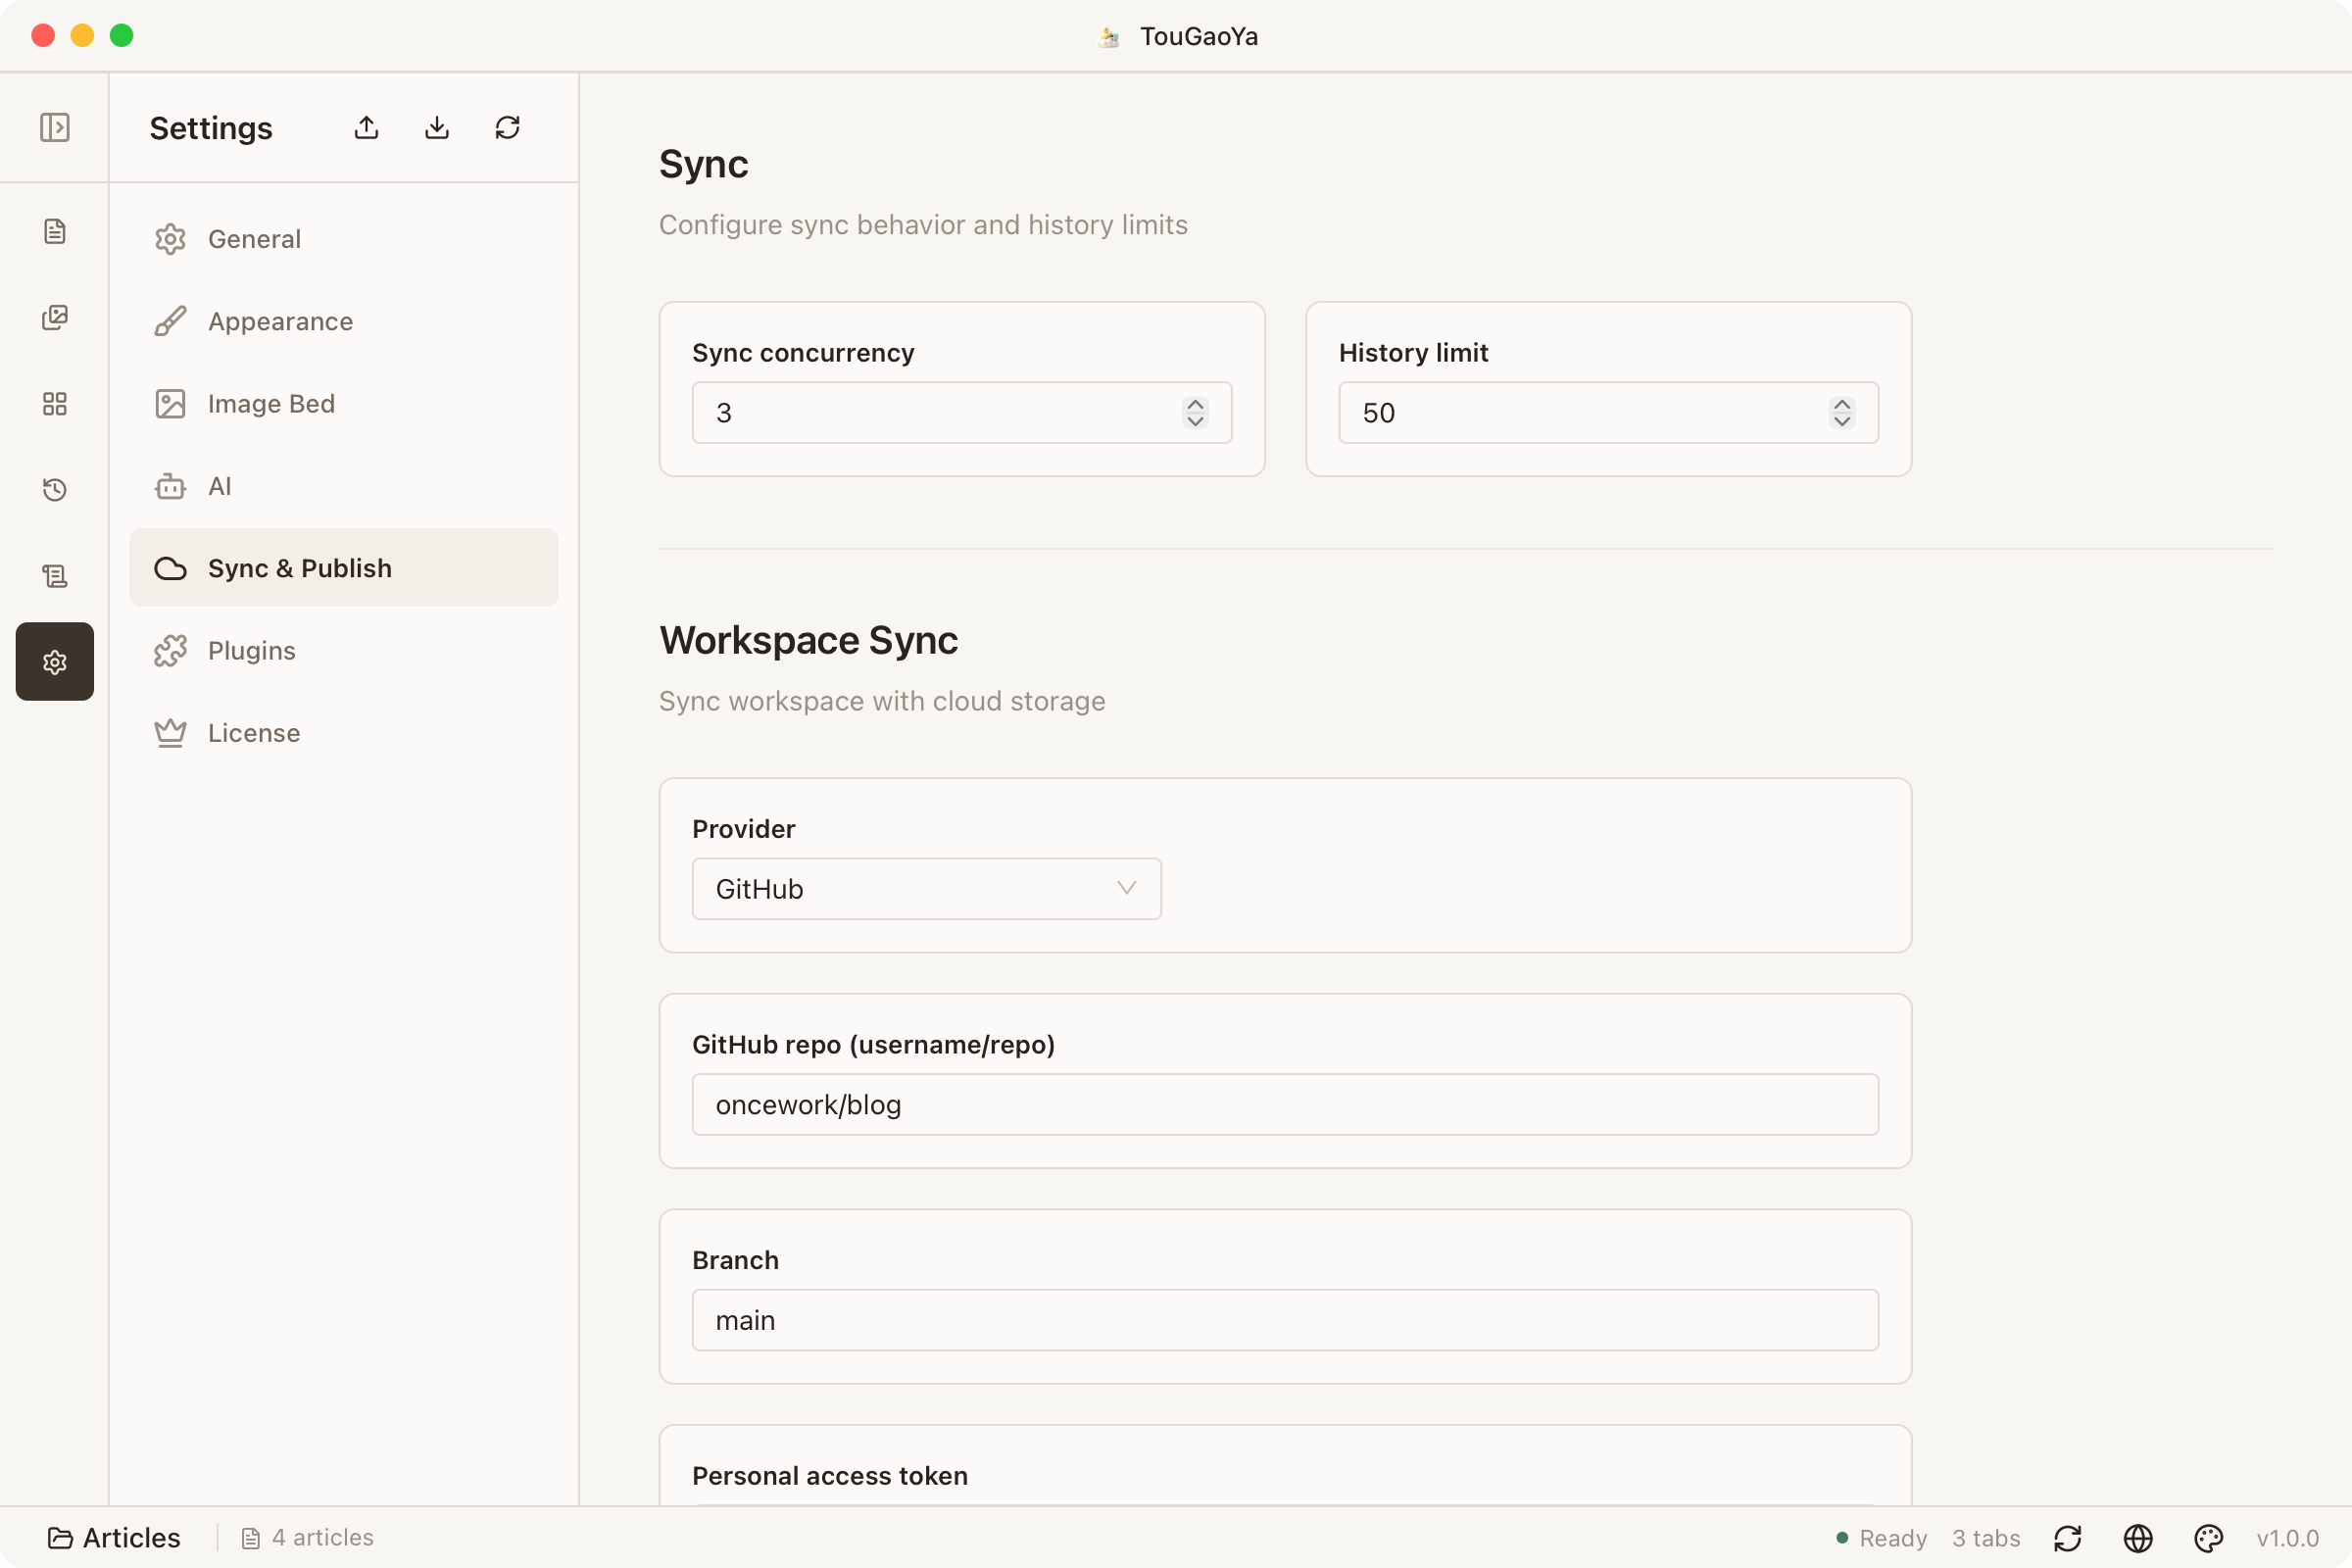Toggle the sidebar panel icon

[55, 127]
